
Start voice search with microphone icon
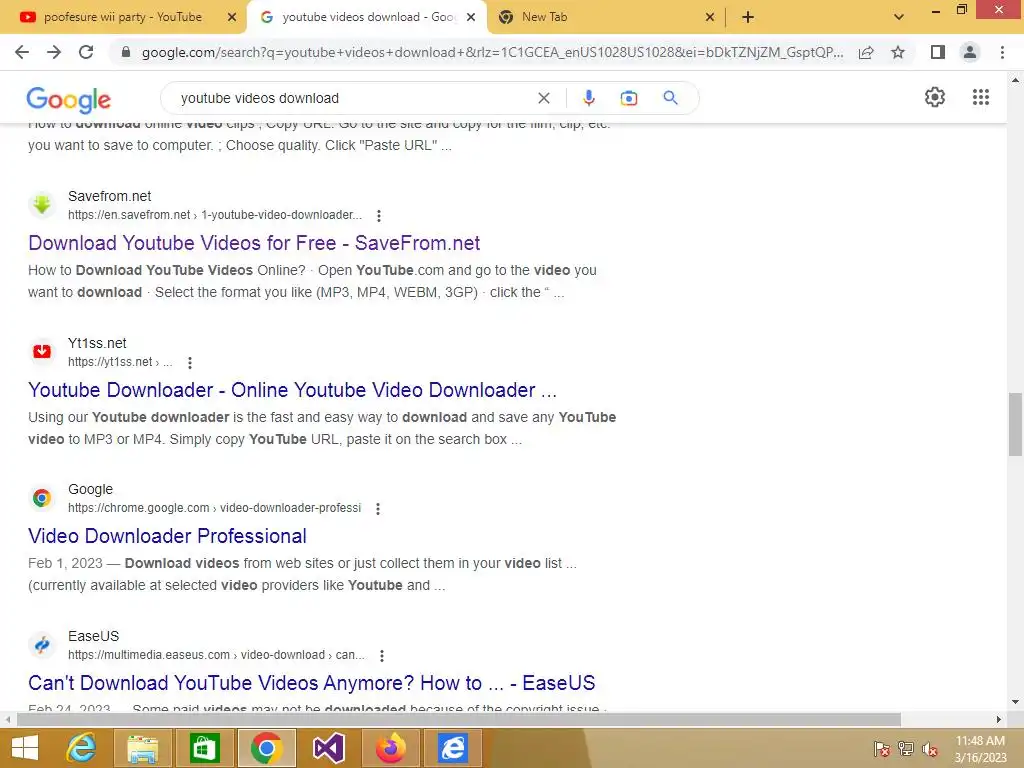coord(588,98)
